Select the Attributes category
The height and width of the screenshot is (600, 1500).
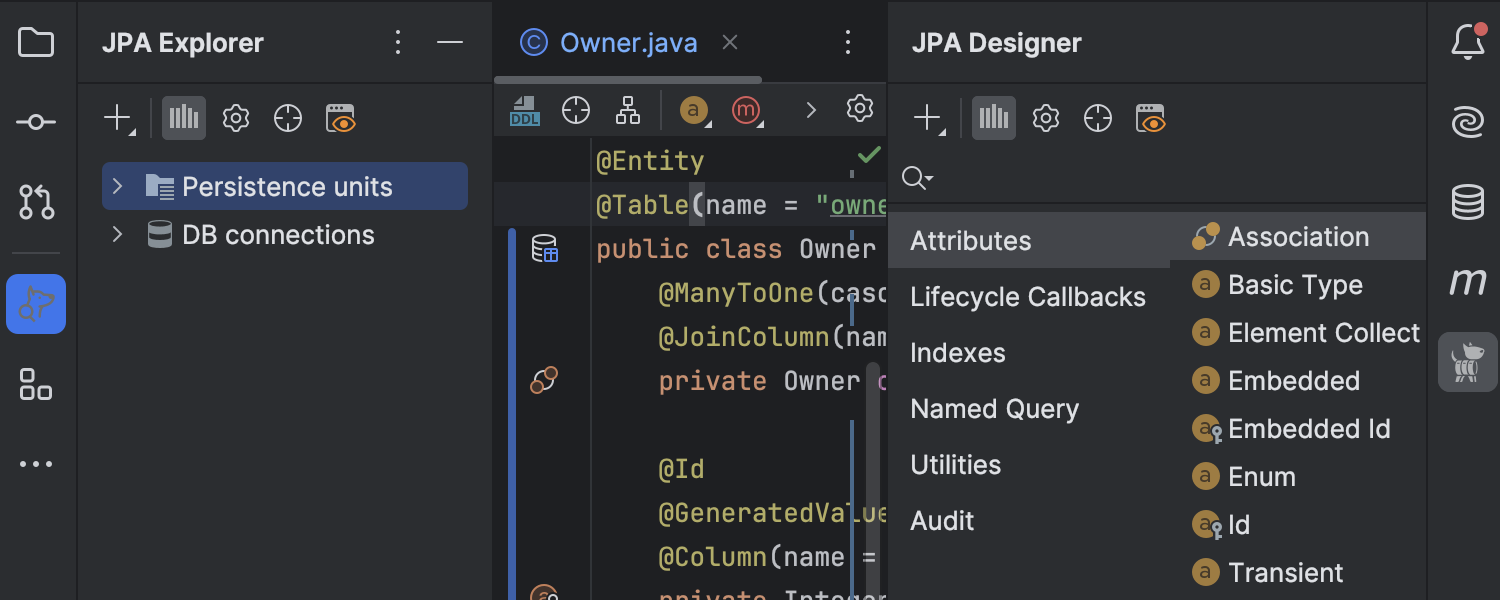tap(1029, 240)
